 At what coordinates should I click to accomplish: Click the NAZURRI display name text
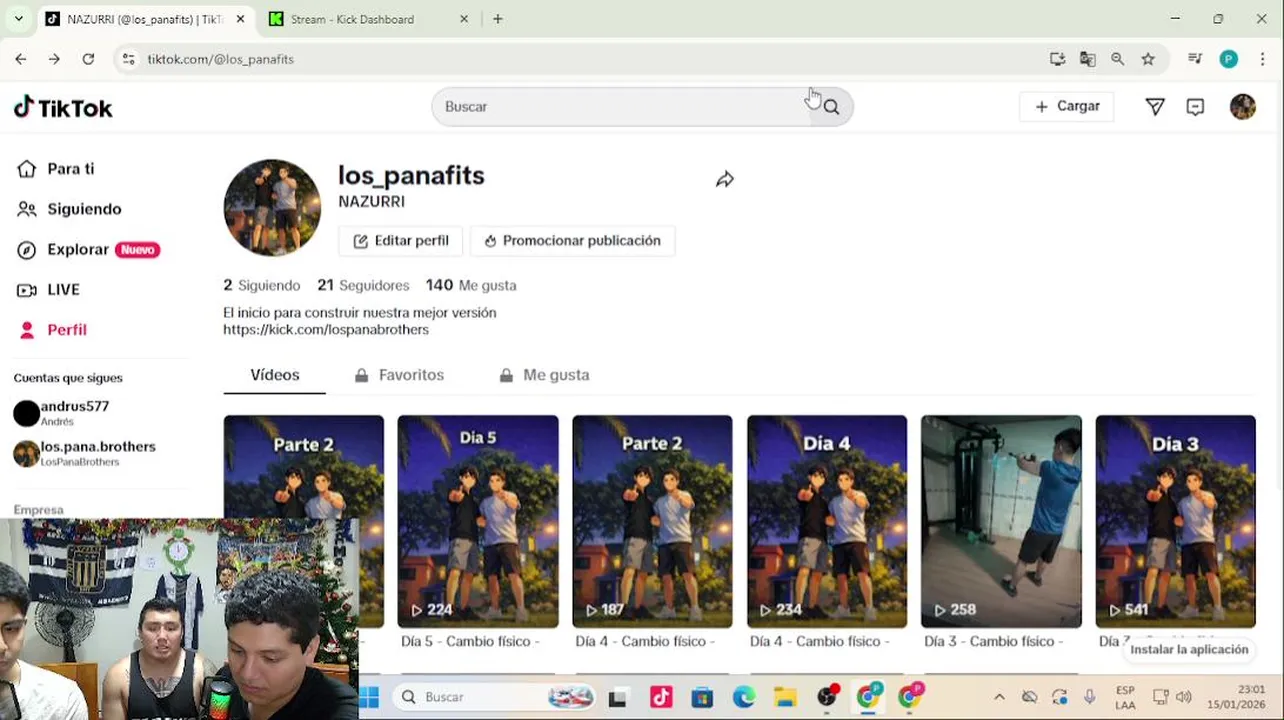[371, 201]
